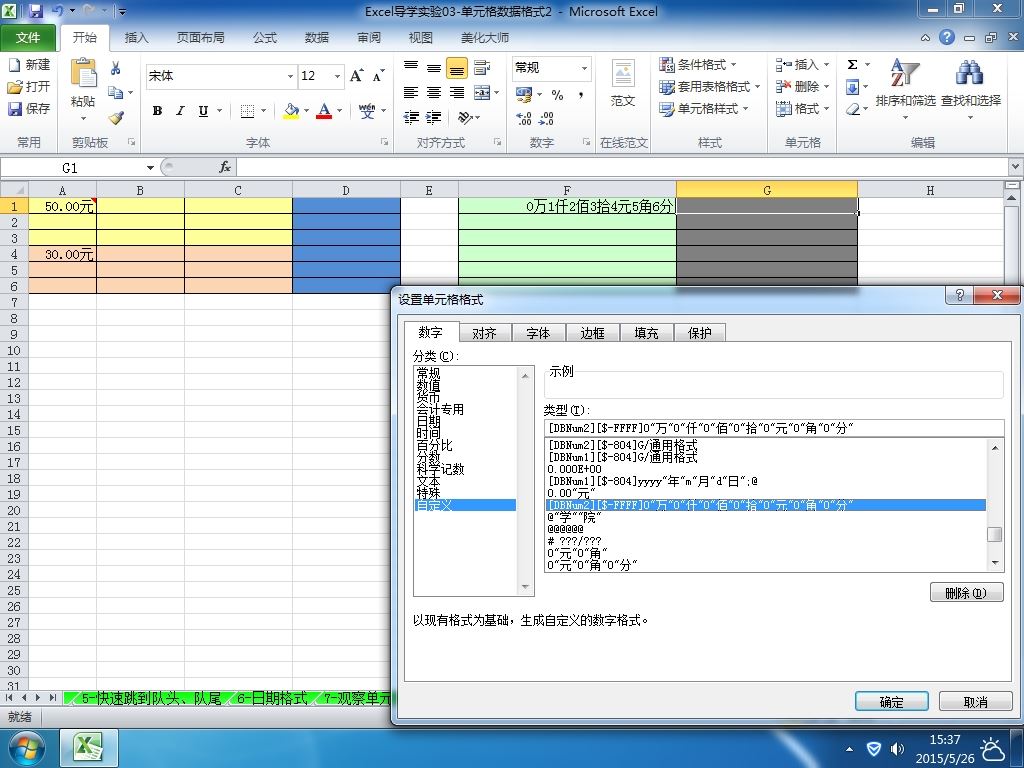The height and width of the screenshot is (768, 1024).
Task: Align text right in alignment group
Action: pos(457,93)
